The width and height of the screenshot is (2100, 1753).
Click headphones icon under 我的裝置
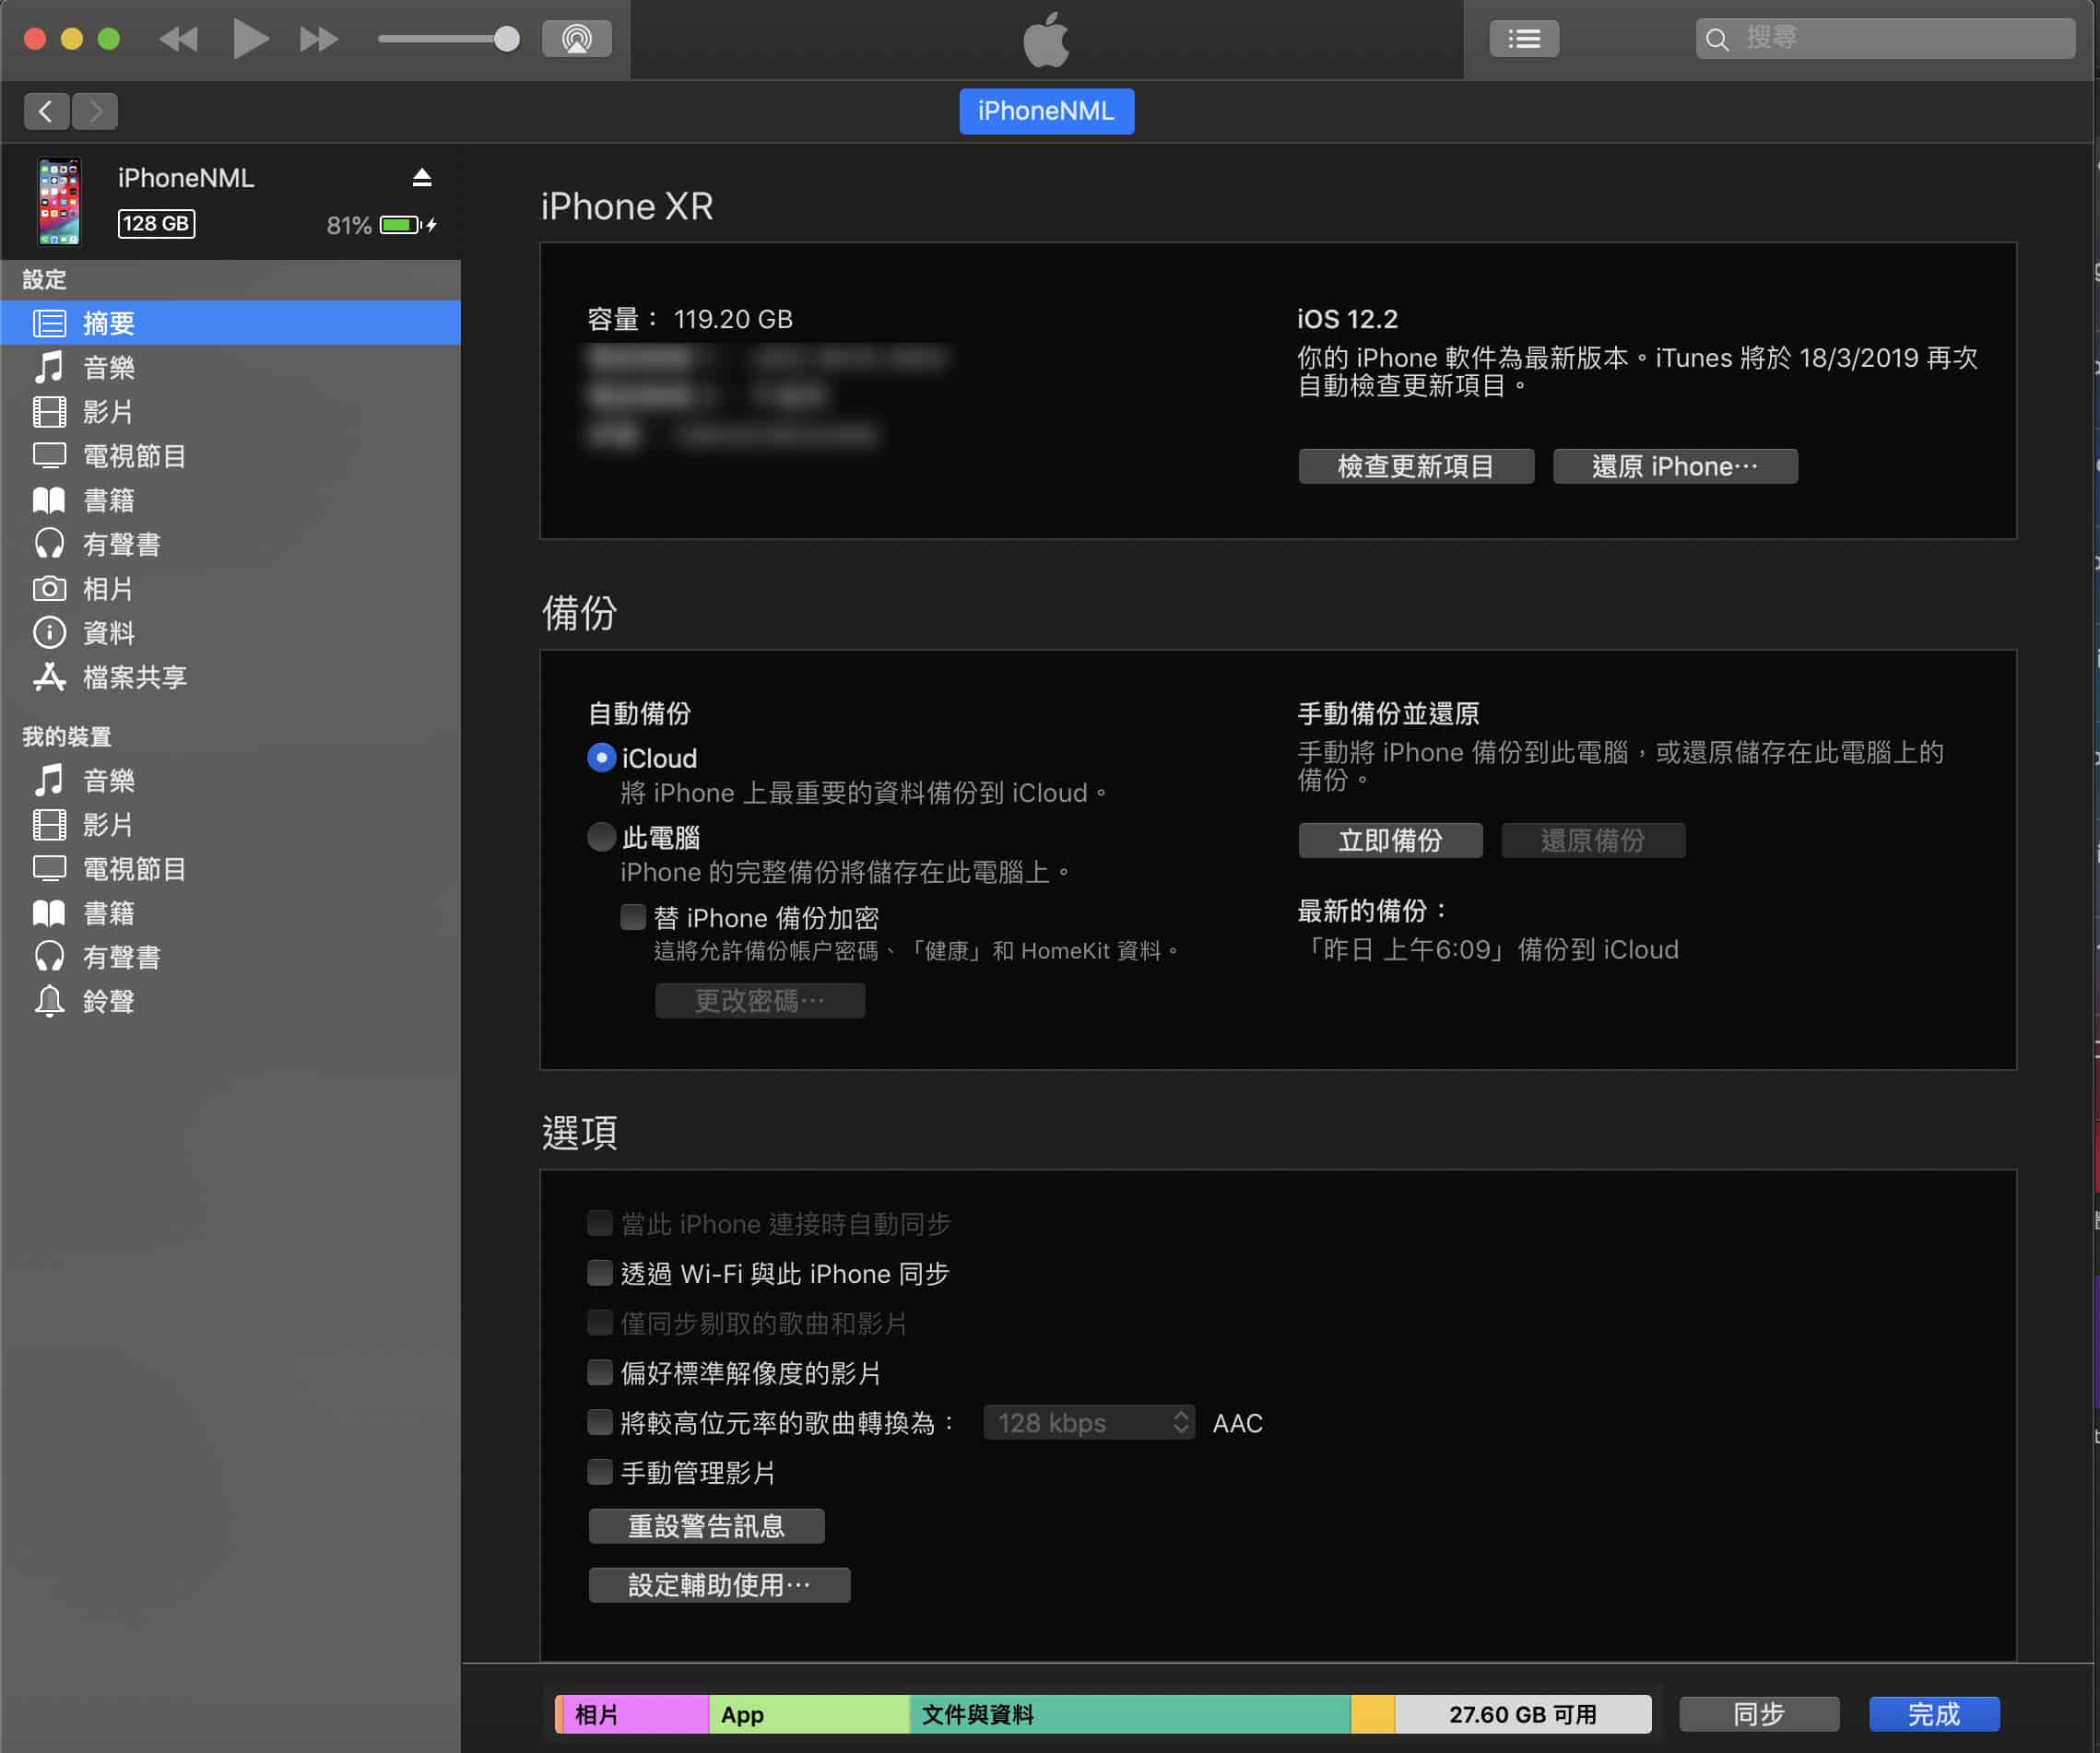[x=49, y=957]
